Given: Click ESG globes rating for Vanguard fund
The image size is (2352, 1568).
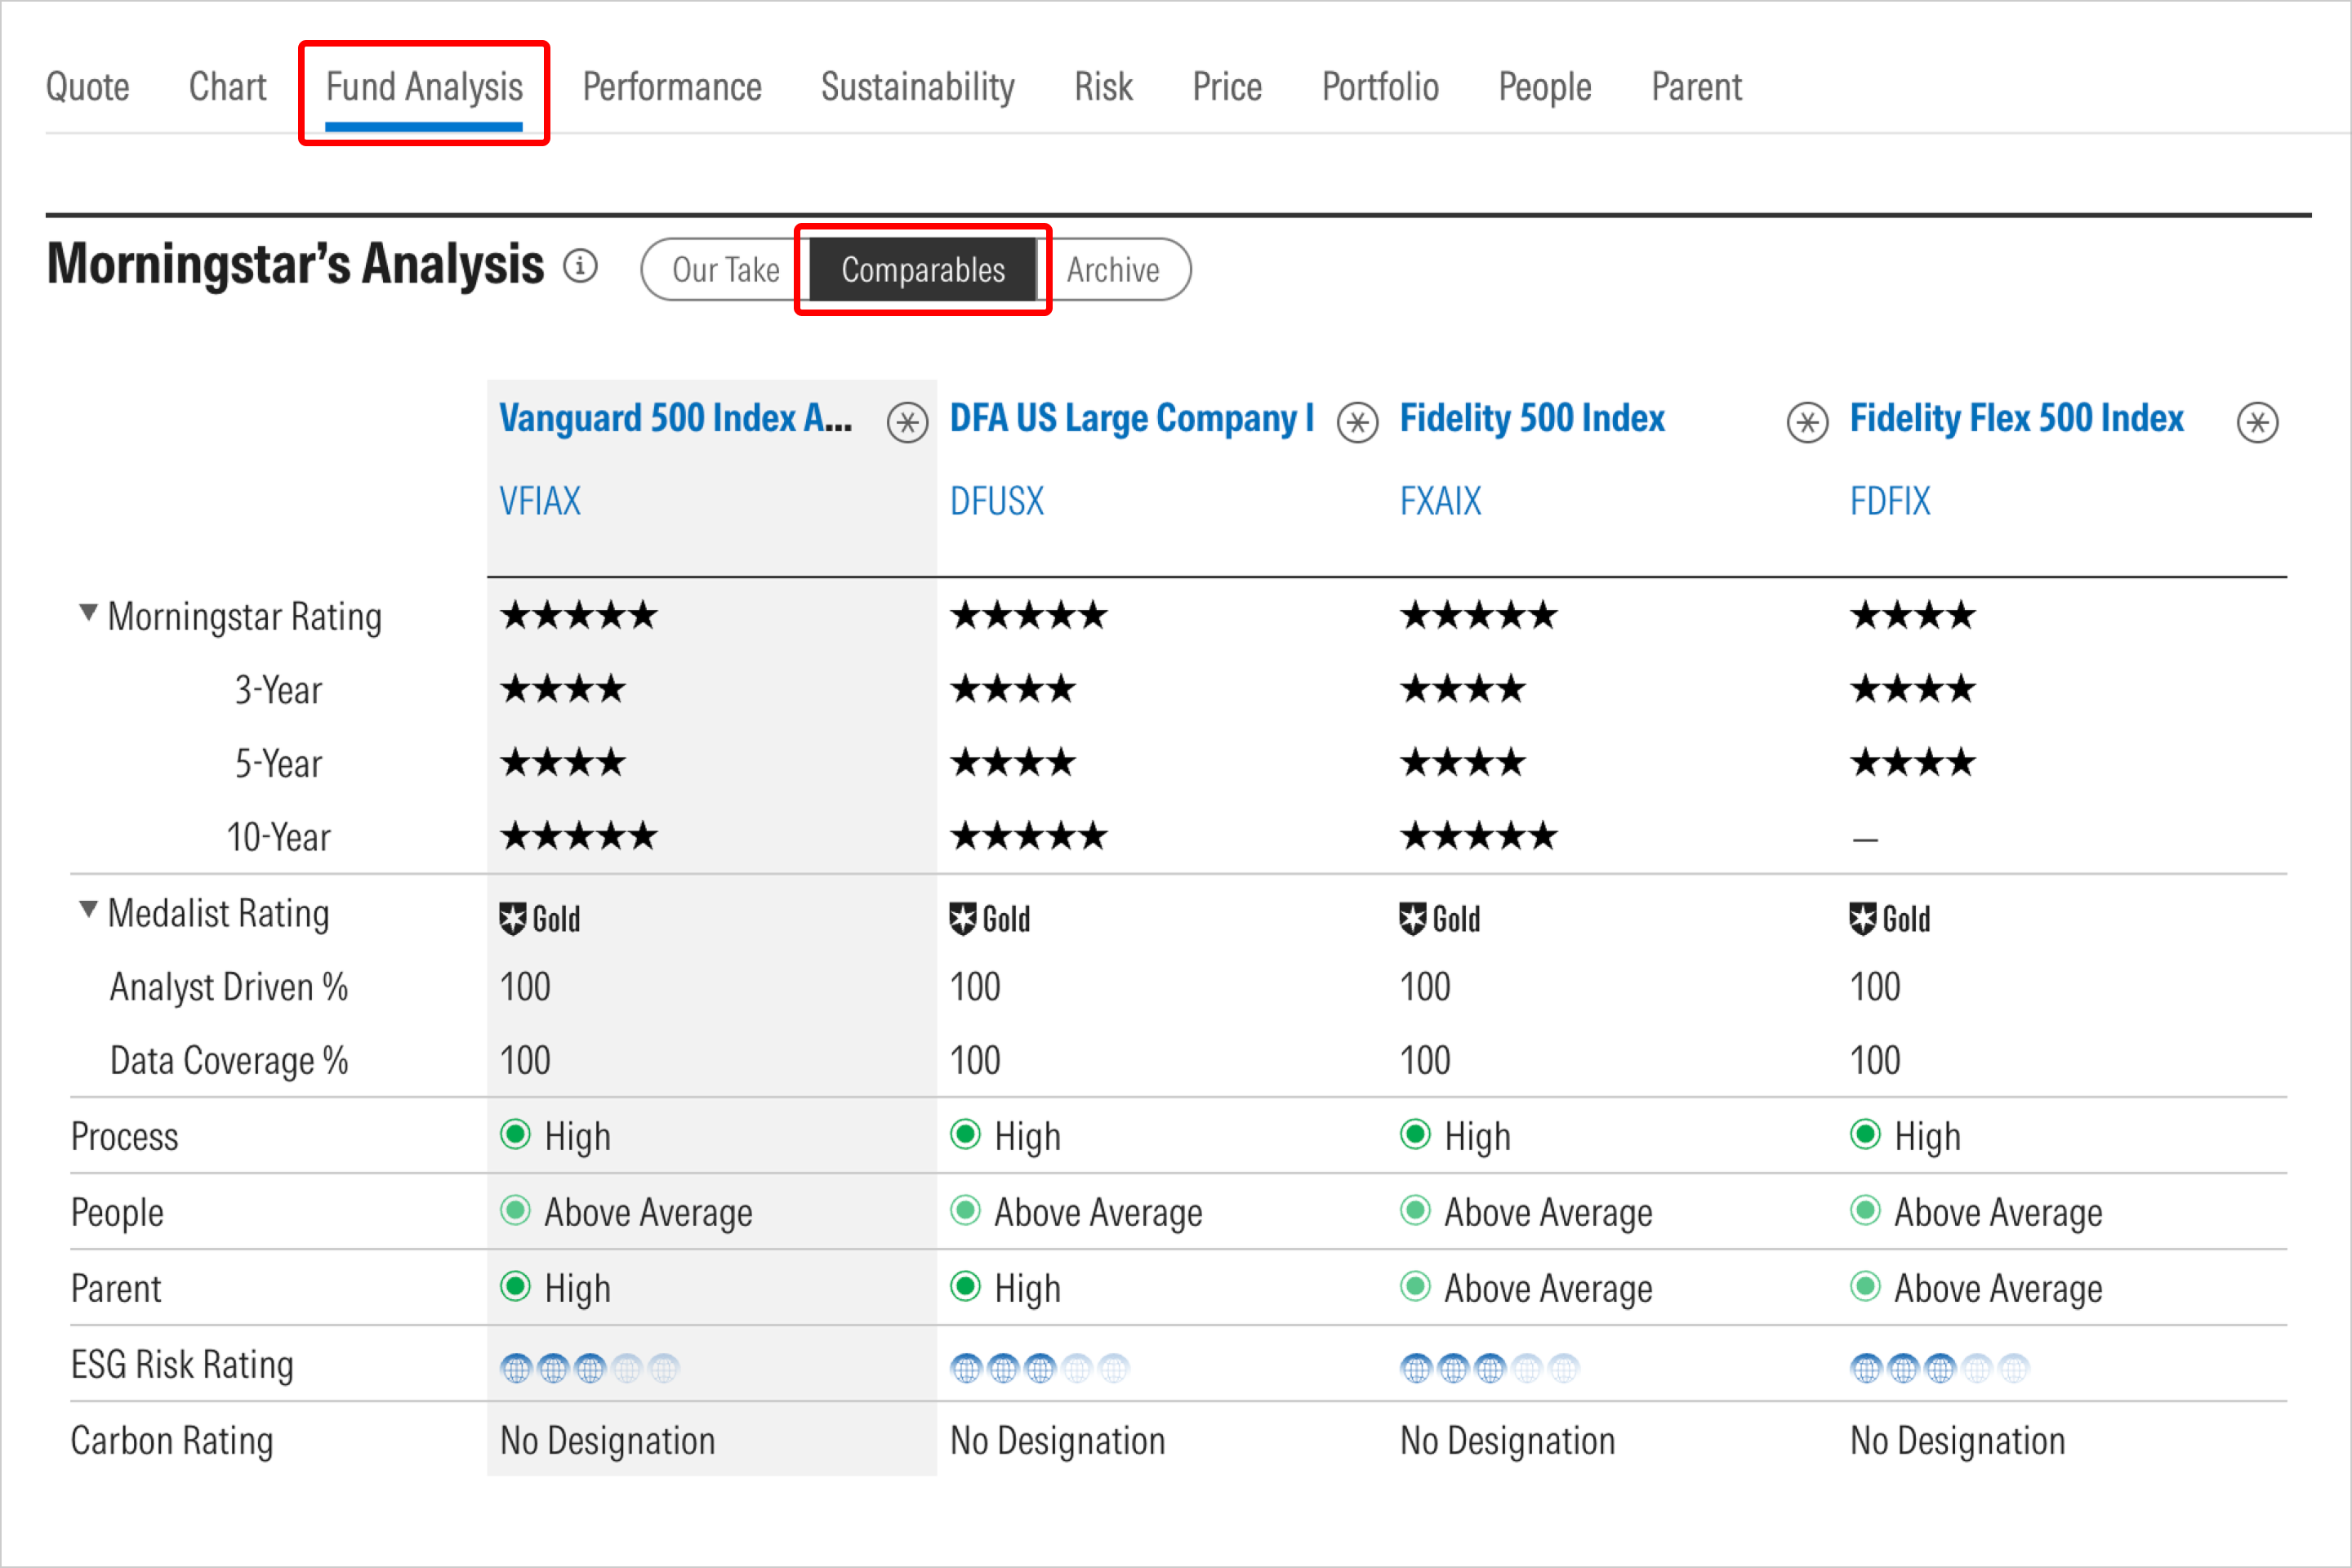Looking at the screenshot, I should pyautogui.click(x=589, y=1367).
